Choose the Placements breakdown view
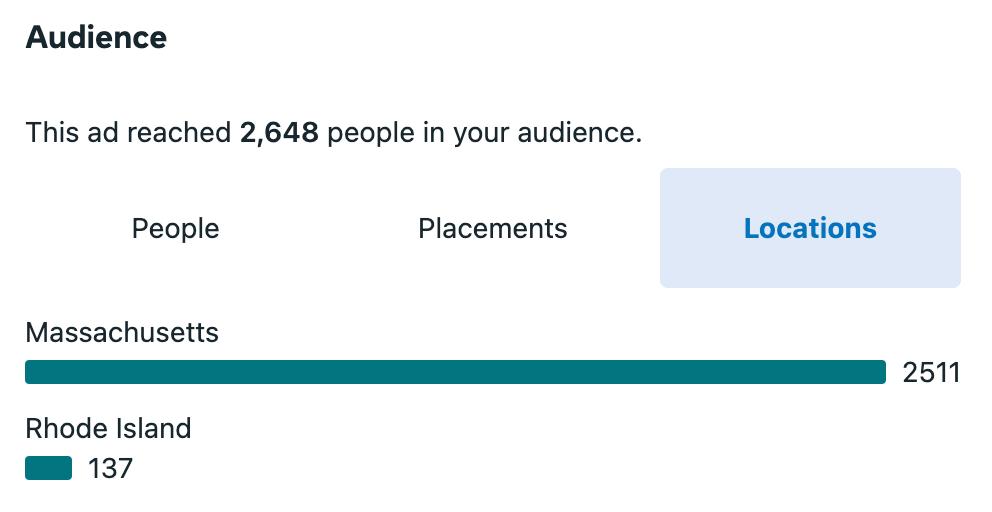 point(492,229)
